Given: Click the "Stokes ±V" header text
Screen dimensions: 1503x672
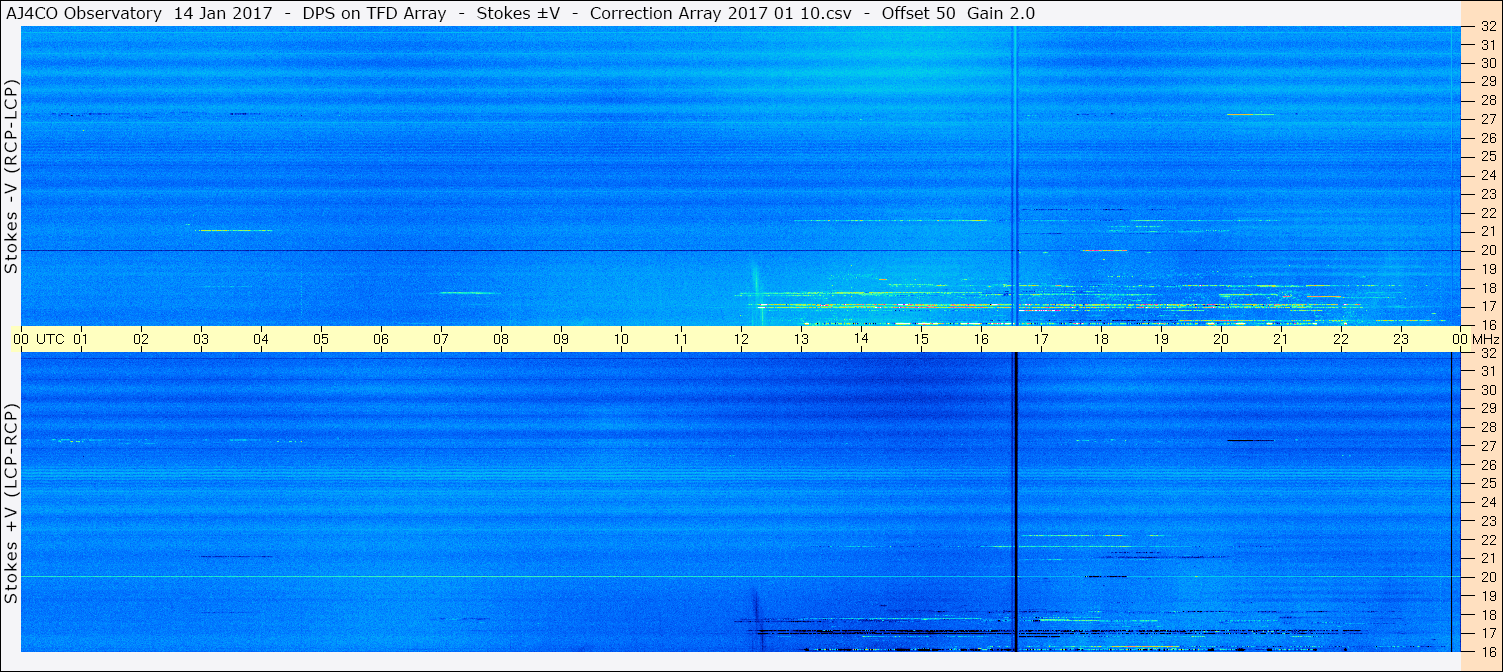Looking at the screenshot, I should (x=517, y=14).
